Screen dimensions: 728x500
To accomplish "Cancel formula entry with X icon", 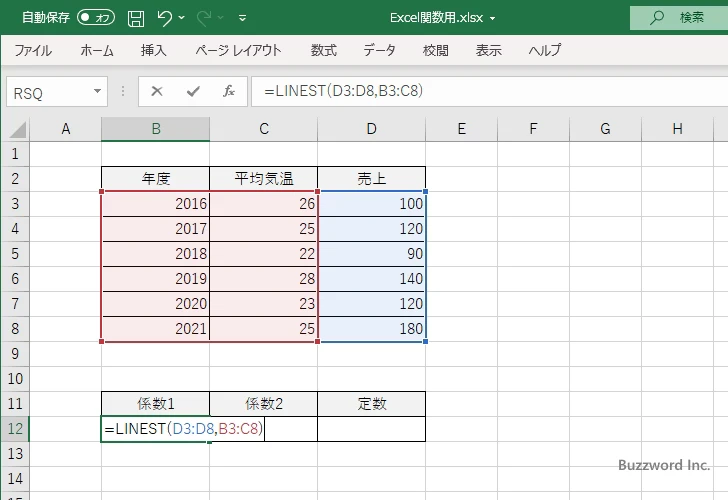I will [x=157, y=91].
